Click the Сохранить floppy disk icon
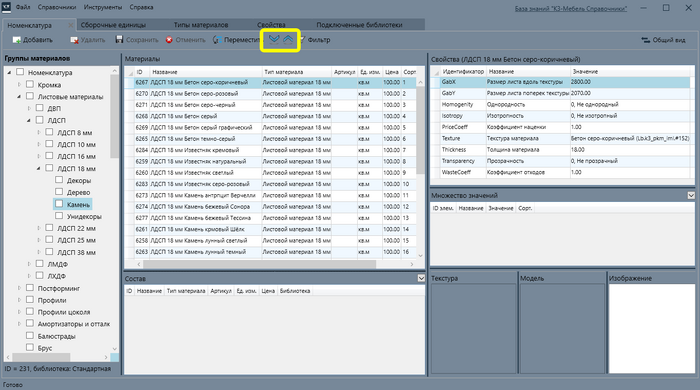 tap(119, 40)
